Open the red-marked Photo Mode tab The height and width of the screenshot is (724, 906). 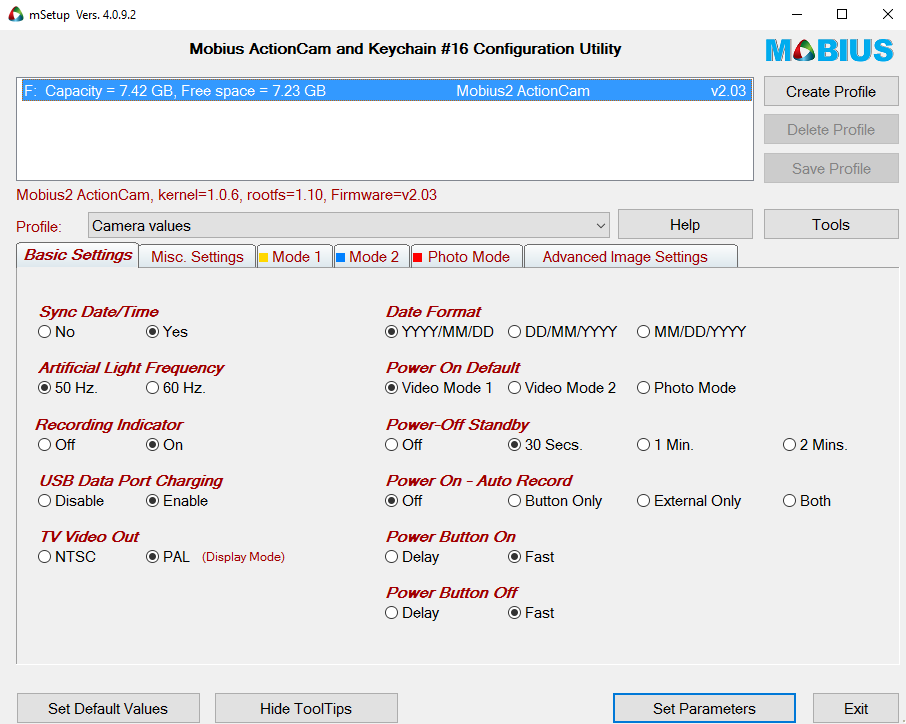coord(466,257)
